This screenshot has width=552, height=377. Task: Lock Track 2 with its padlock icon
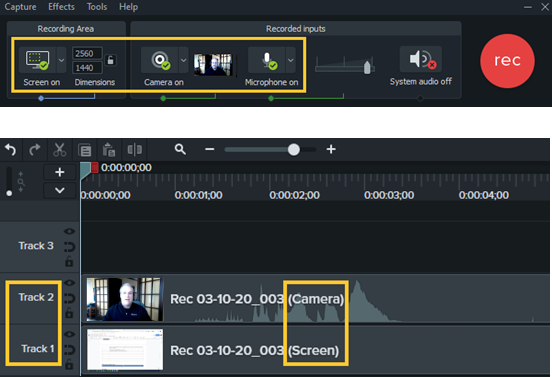(69, 313)
